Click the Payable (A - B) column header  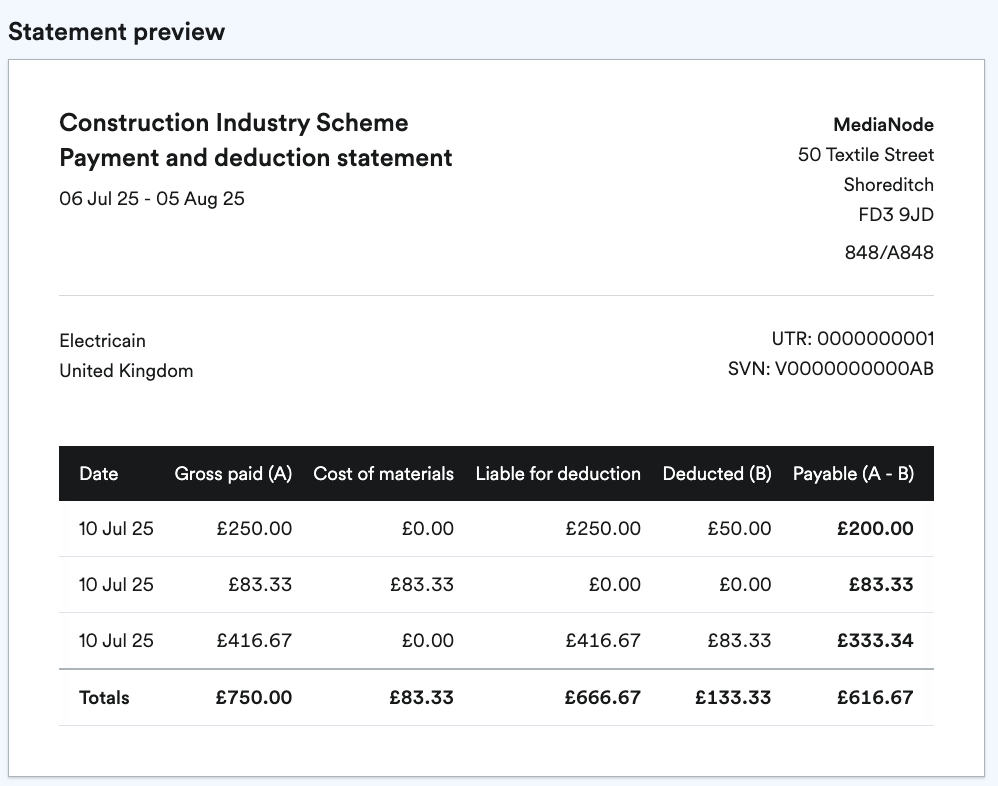pos(853,474)
